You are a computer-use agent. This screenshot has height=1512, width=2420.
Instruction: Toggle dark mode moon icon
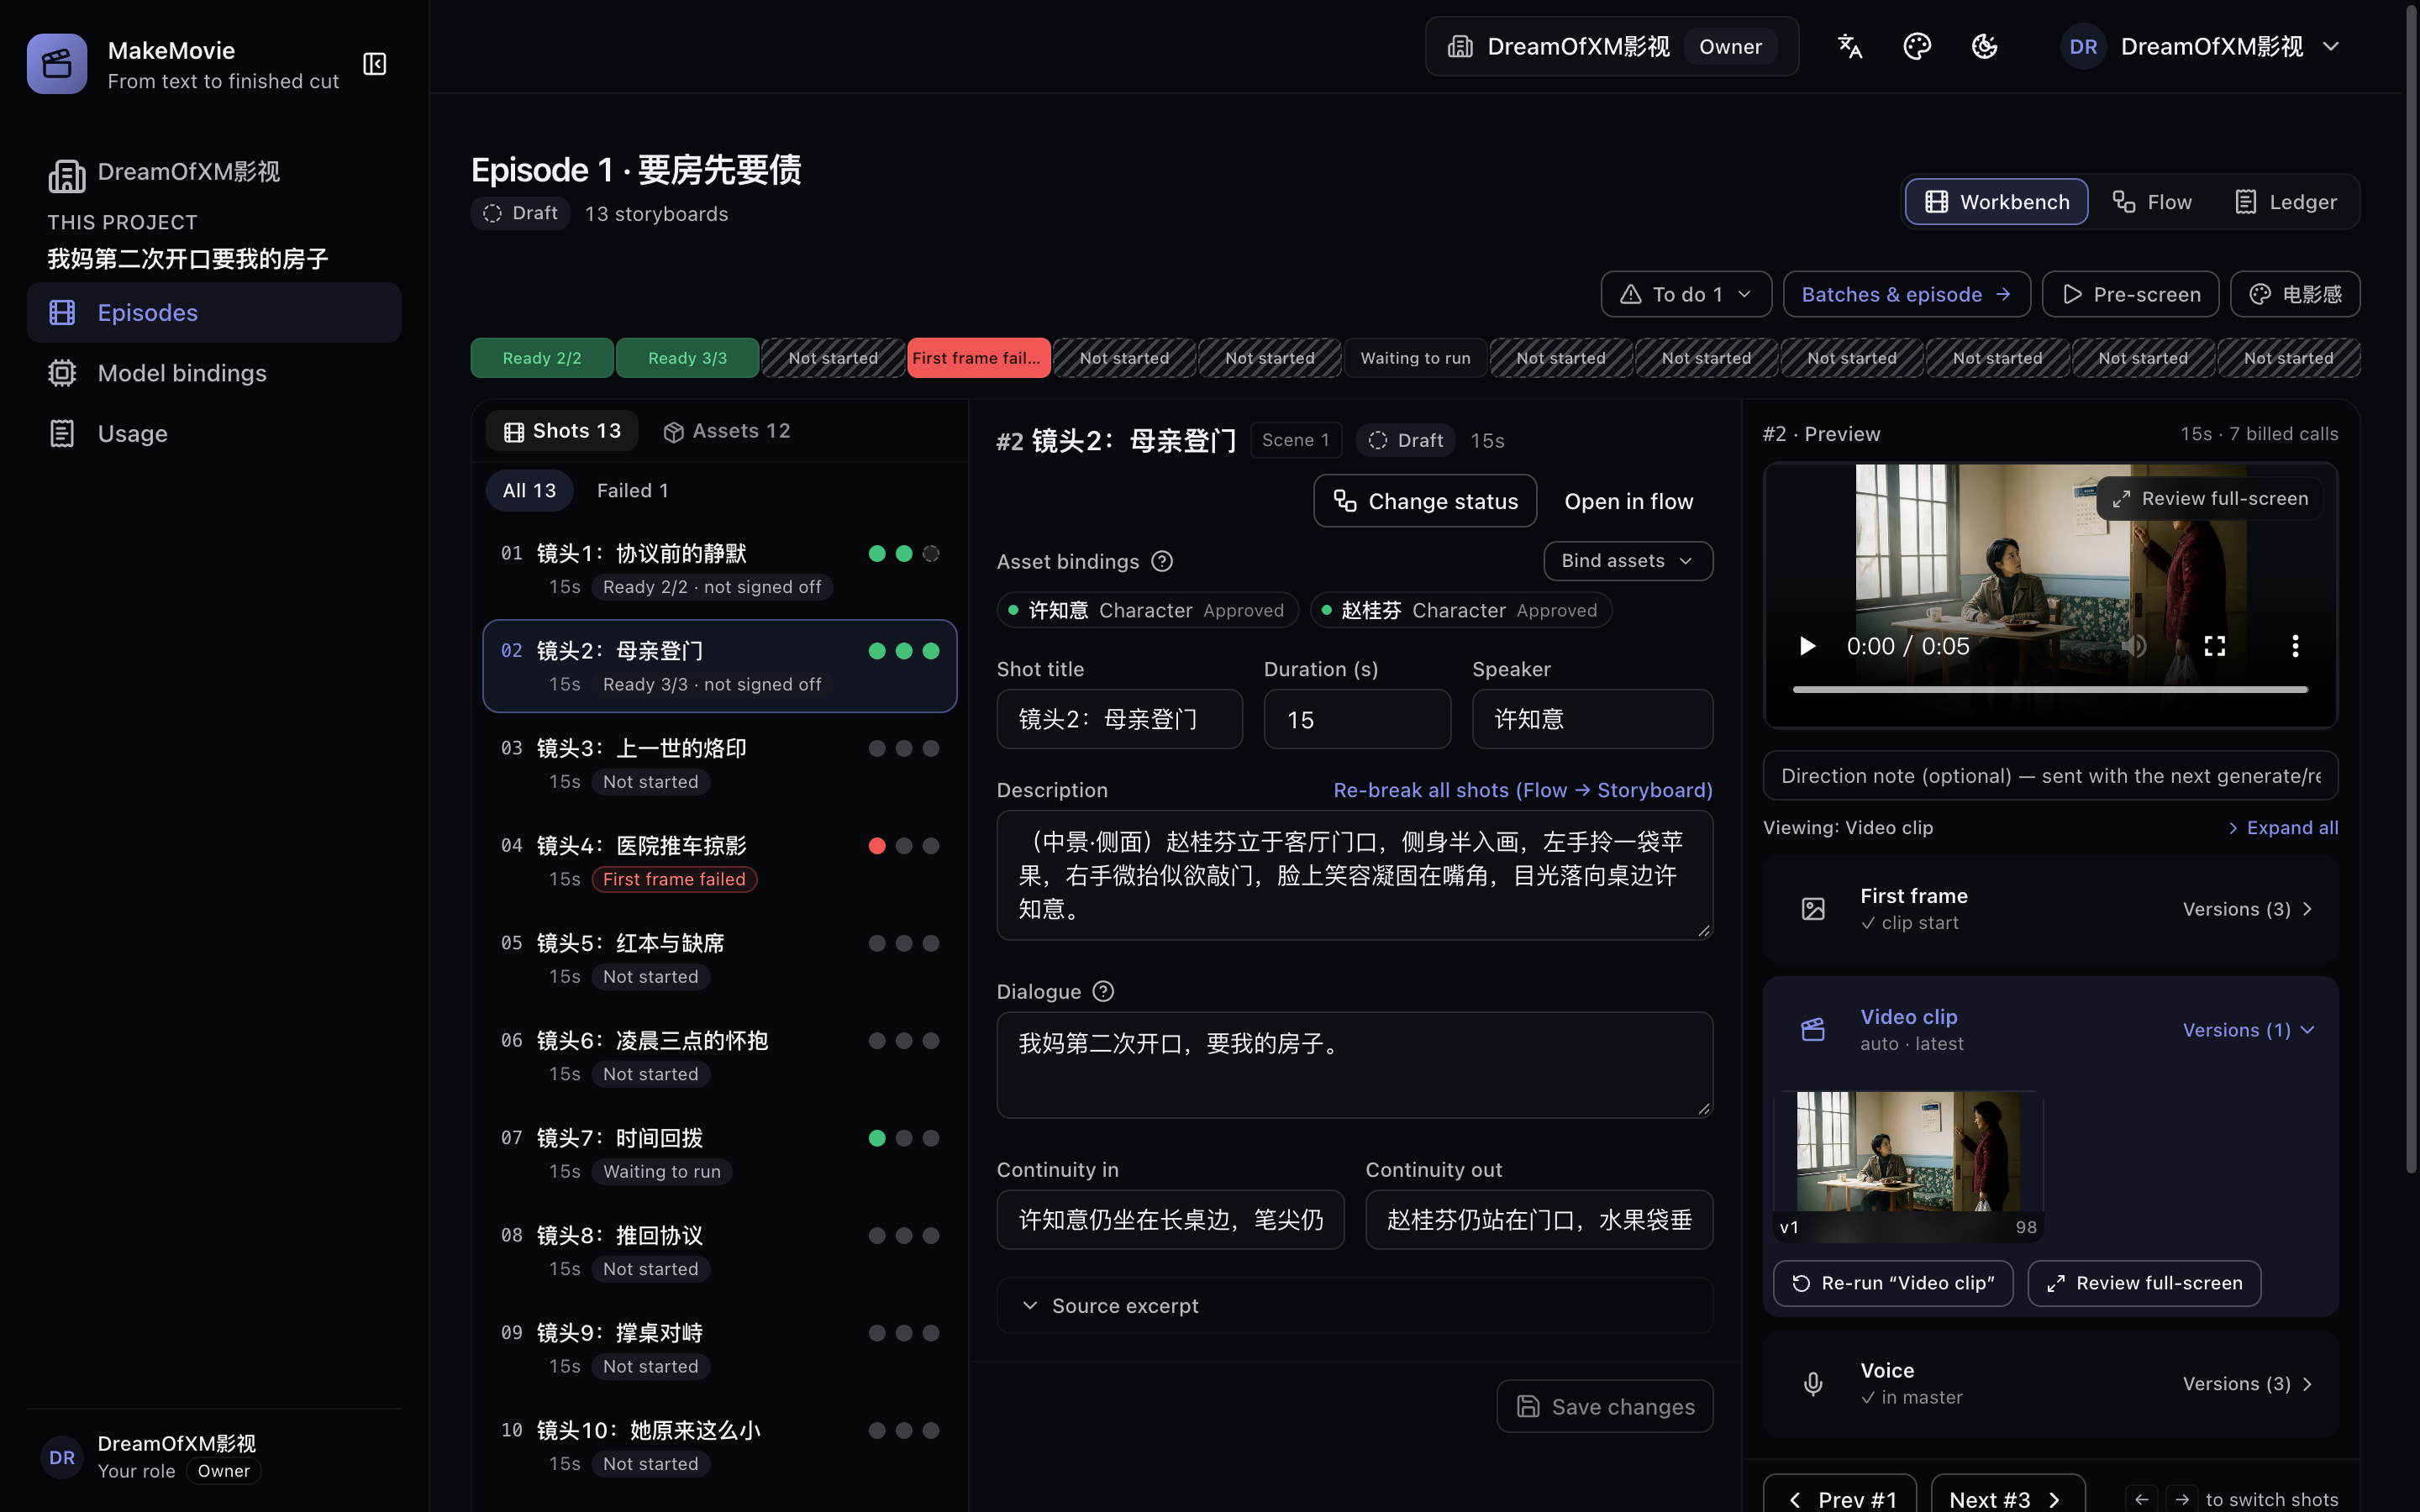[1984, 46]
